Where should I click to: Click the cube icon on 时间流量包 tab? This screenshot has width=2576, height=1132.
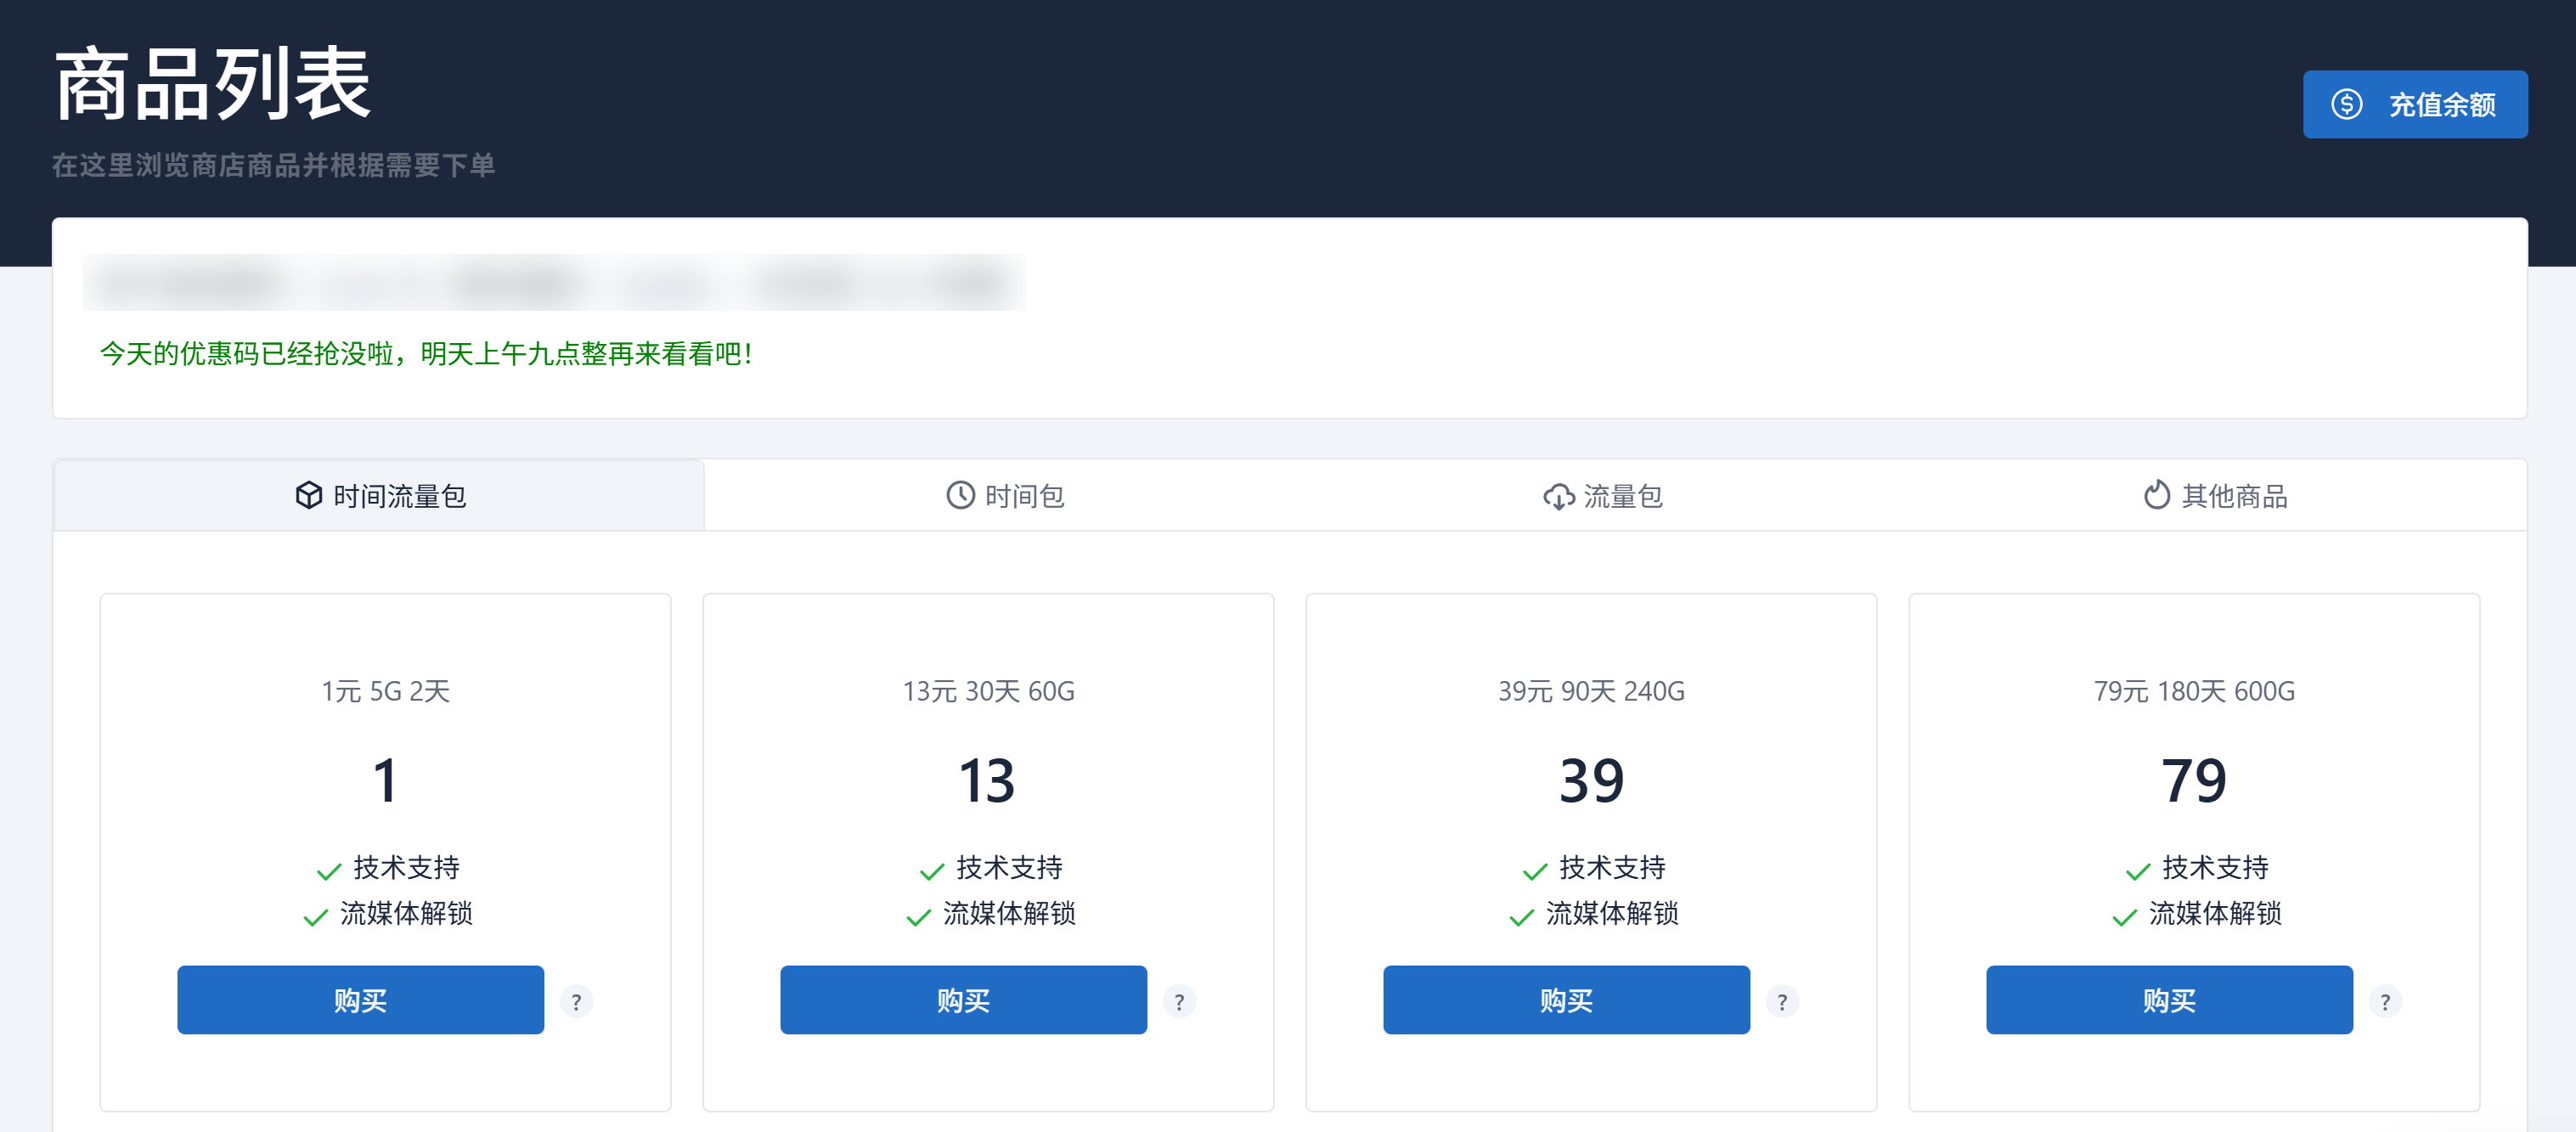click(309, 495)
